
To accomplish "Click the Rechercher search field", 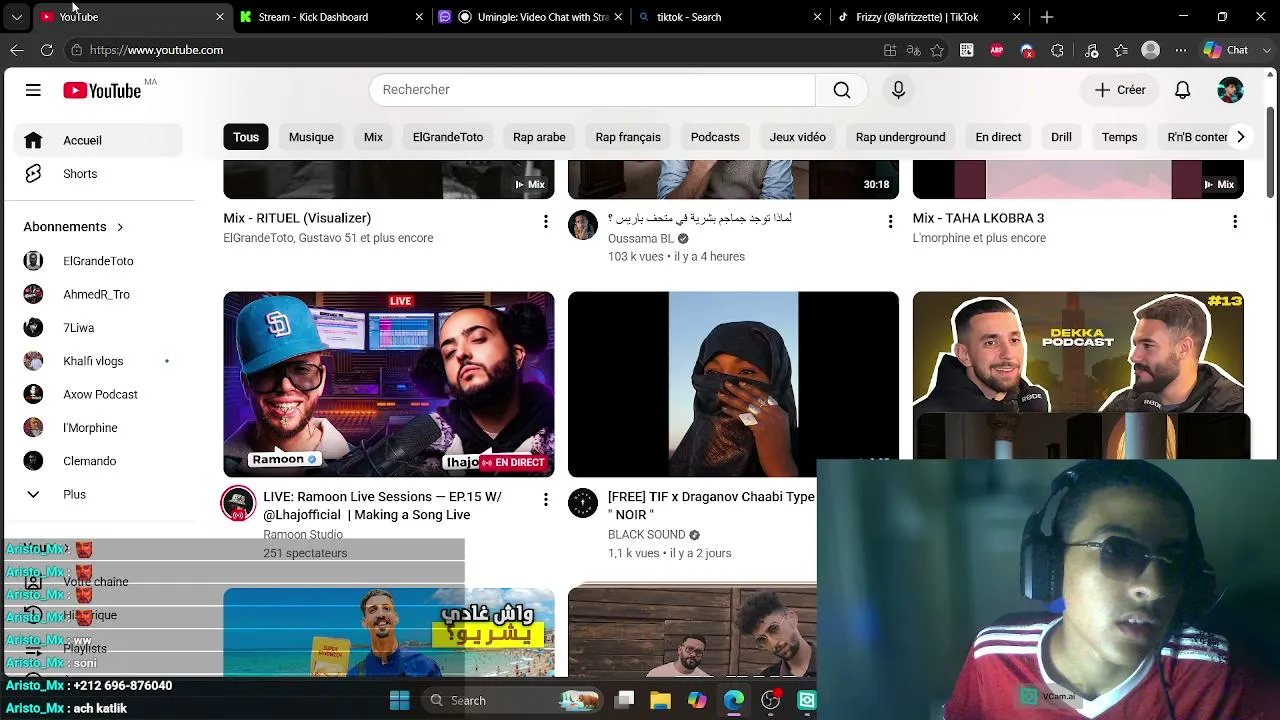I will (592, 90).
